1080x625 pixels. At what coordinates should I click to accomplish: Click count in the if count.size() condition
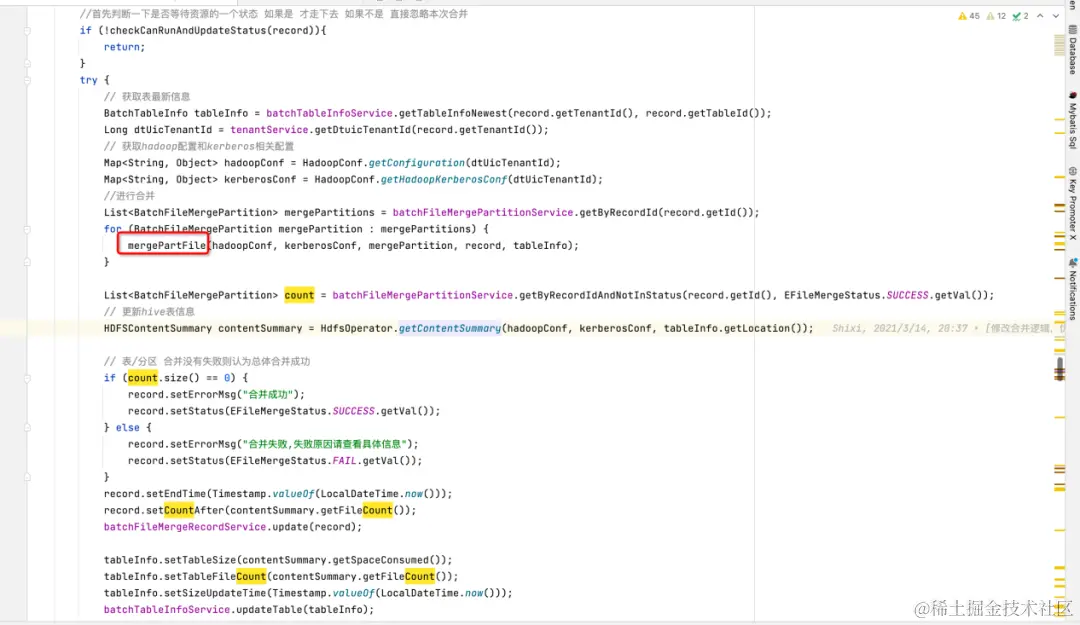coord(143,378)
